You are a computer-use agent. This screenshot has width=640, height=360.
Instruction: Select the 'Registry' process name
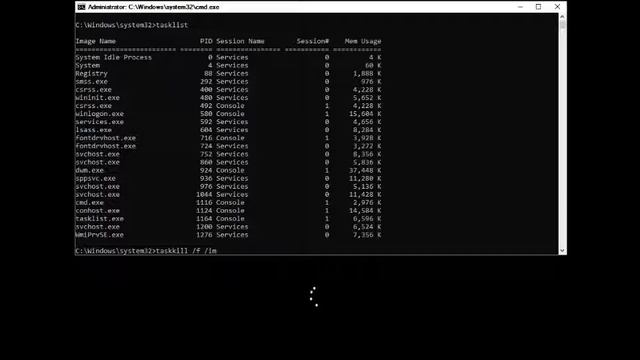pyautogui.click(x=91, y=73)
